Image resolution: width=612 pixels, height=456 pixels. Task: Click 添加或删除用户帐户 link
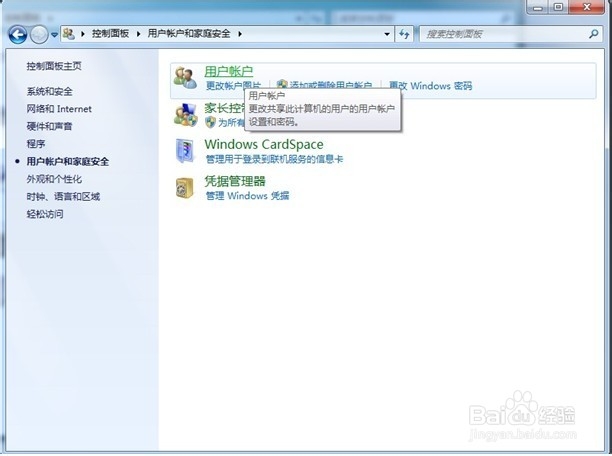(x=331, y=85)
